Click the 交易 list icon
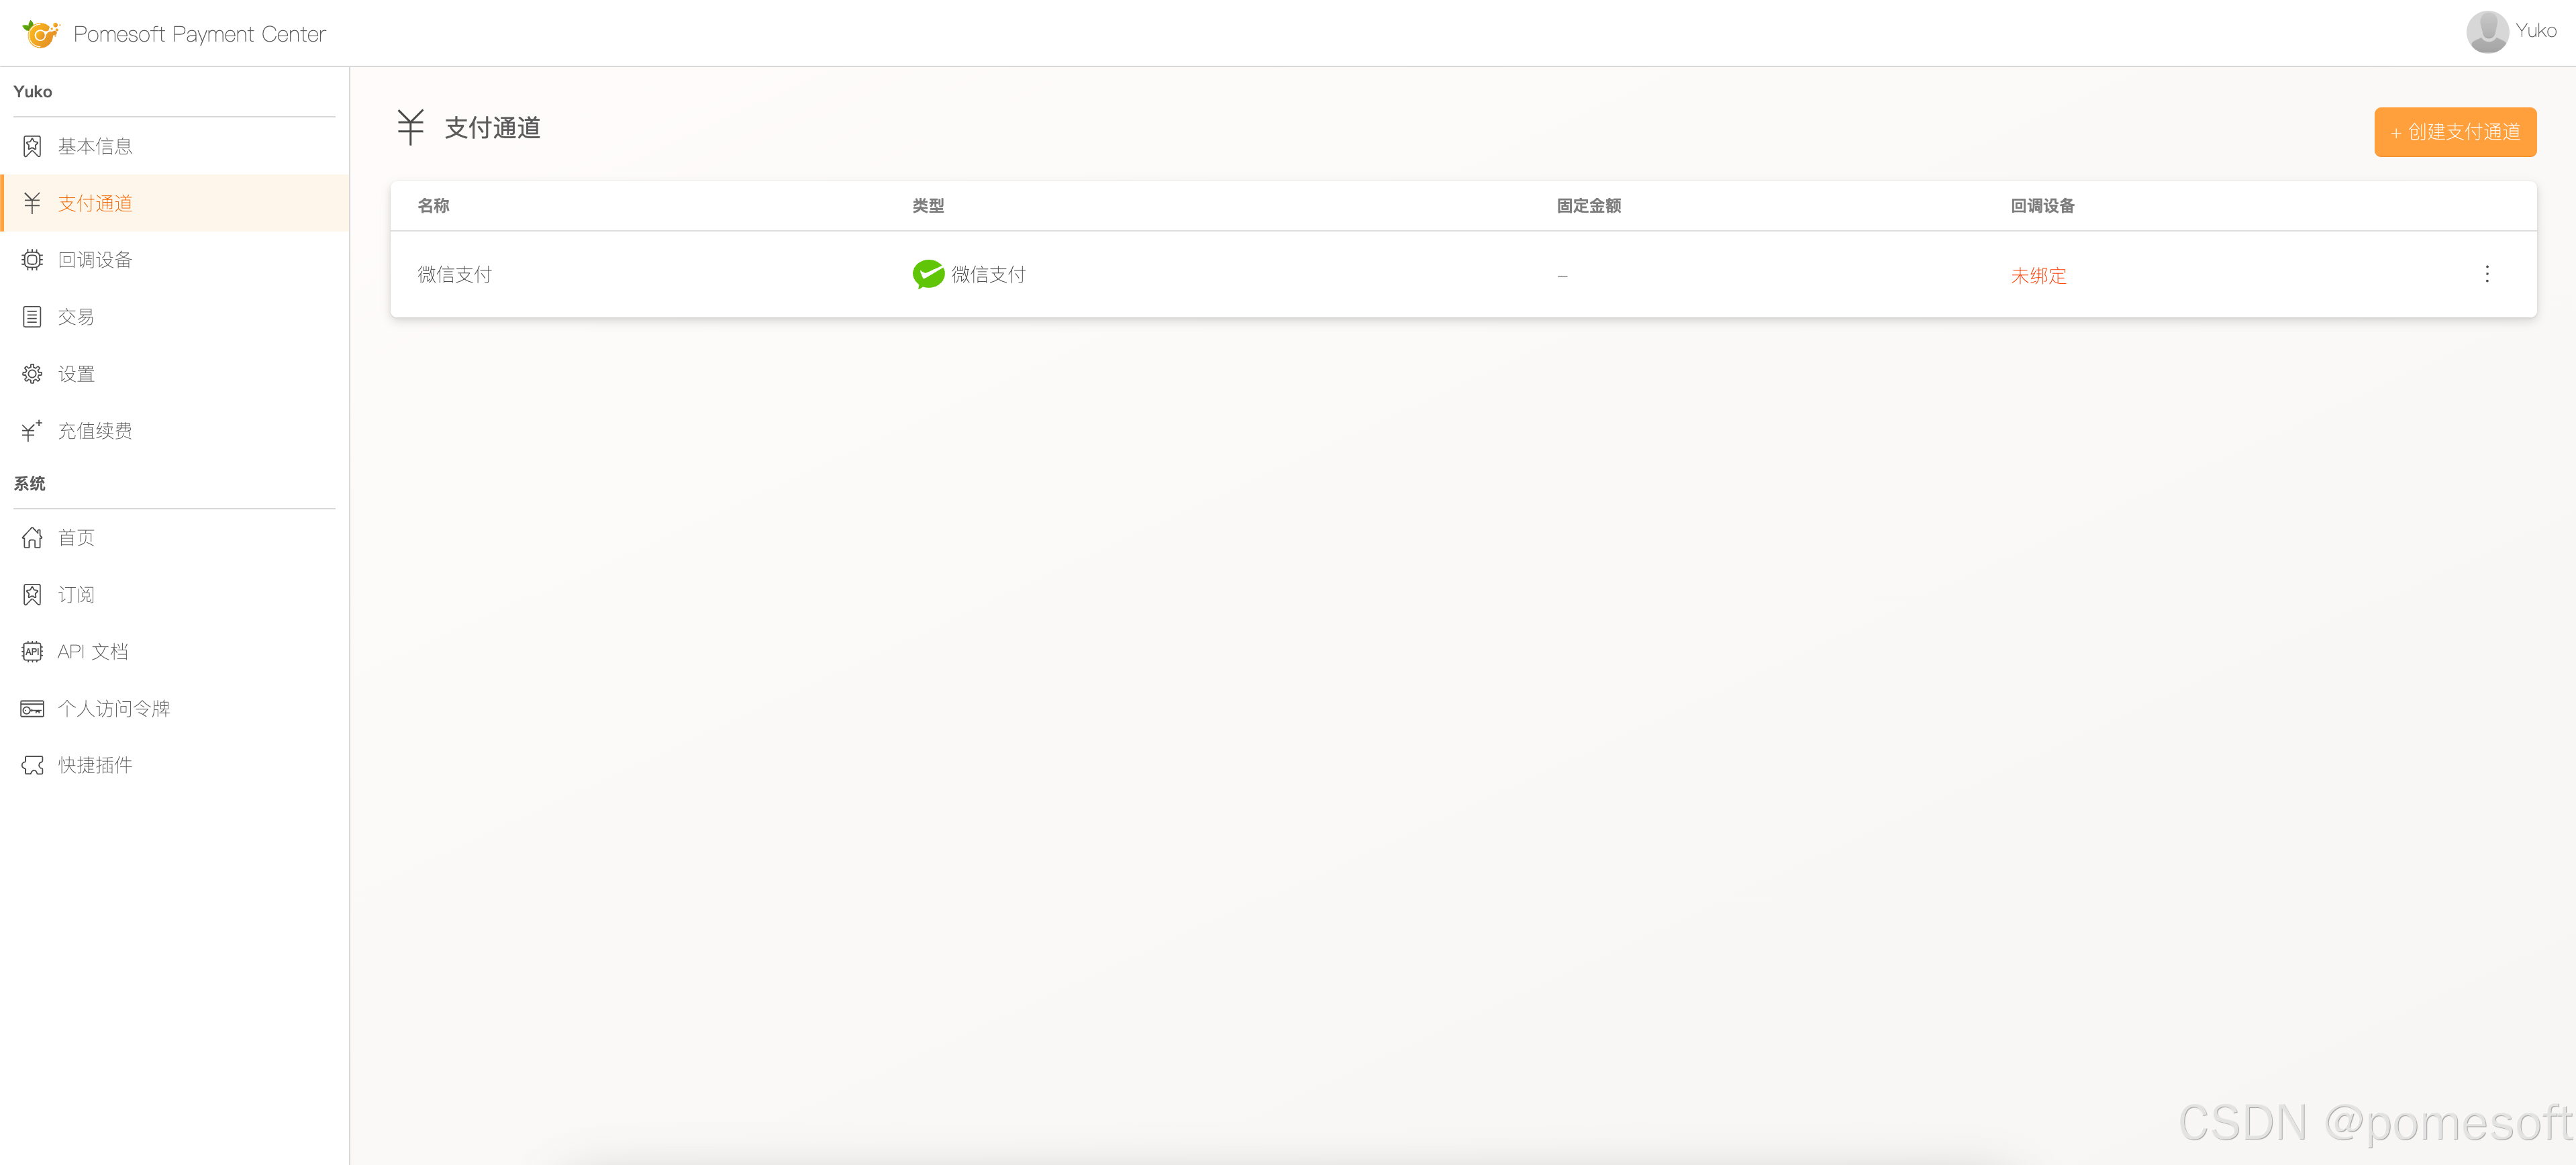The height and width of the screenshot is (1165, 2576). tap(32, 317)
